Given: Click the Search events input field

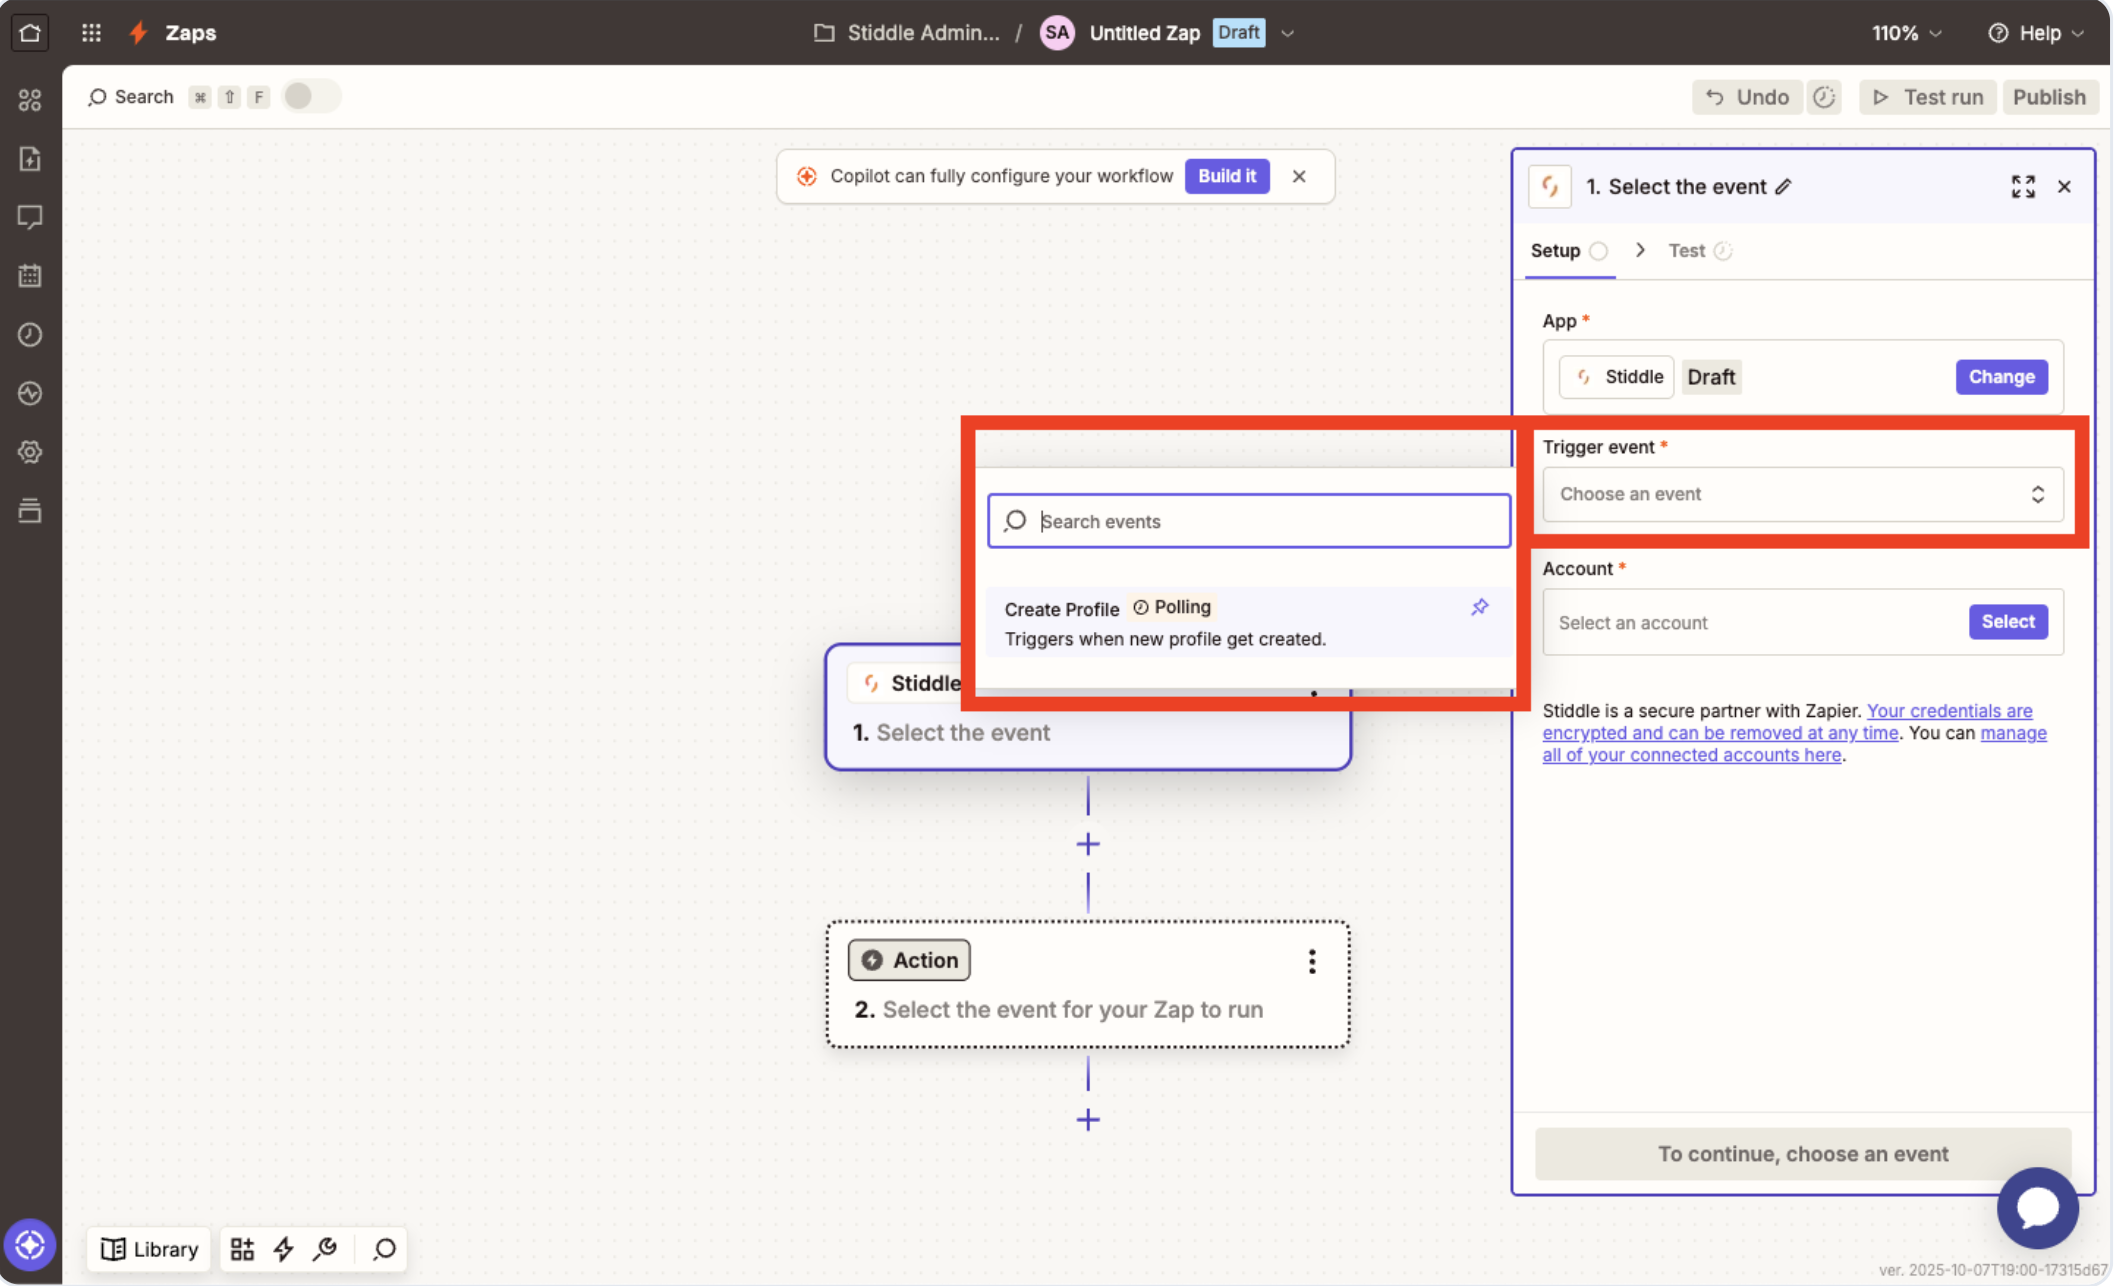Looking at the screenshot, I should coord(1249,521).
